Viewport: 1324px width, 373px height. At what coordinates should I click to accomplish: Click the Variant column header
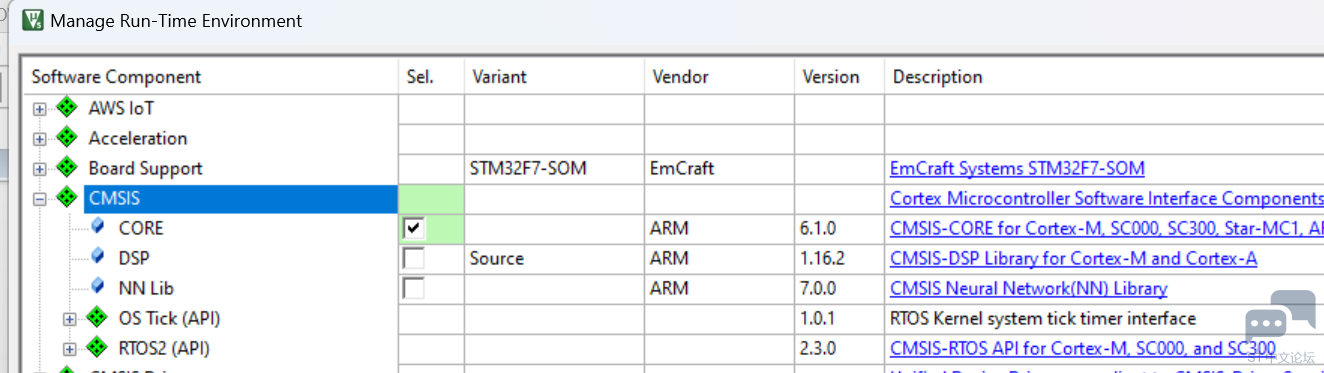554,77
